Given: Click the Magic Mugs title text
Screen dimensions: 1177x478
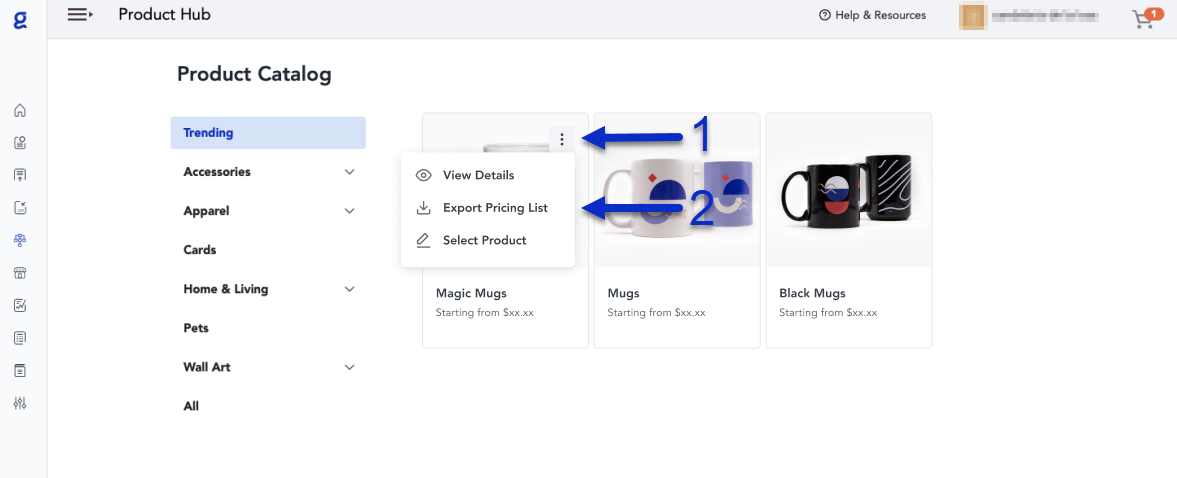Looking at the screenshot, I should tap(471, 293).
